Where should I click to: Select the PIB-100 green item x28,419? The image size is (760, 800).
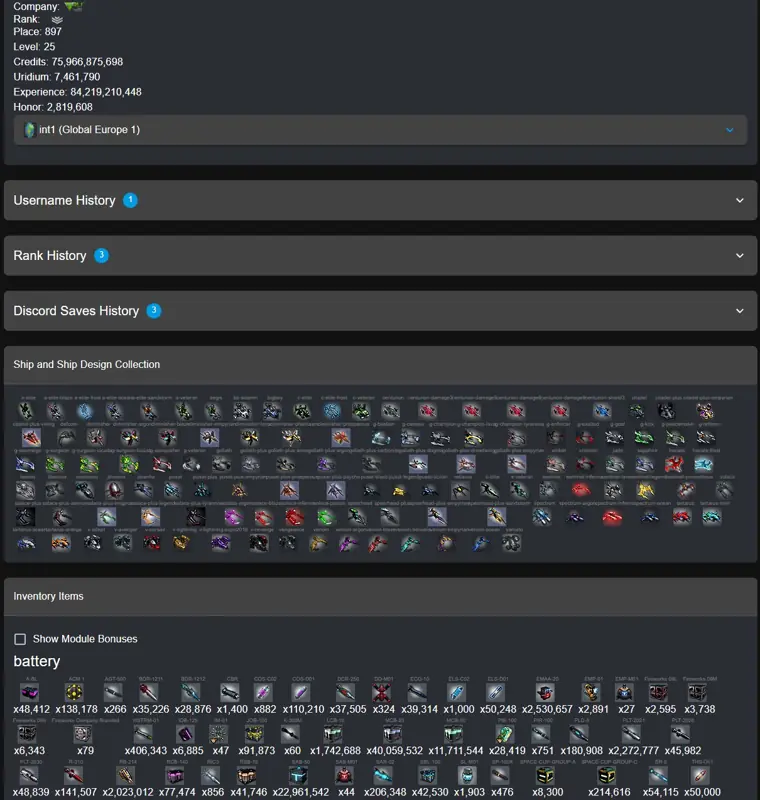pos(504,734)
